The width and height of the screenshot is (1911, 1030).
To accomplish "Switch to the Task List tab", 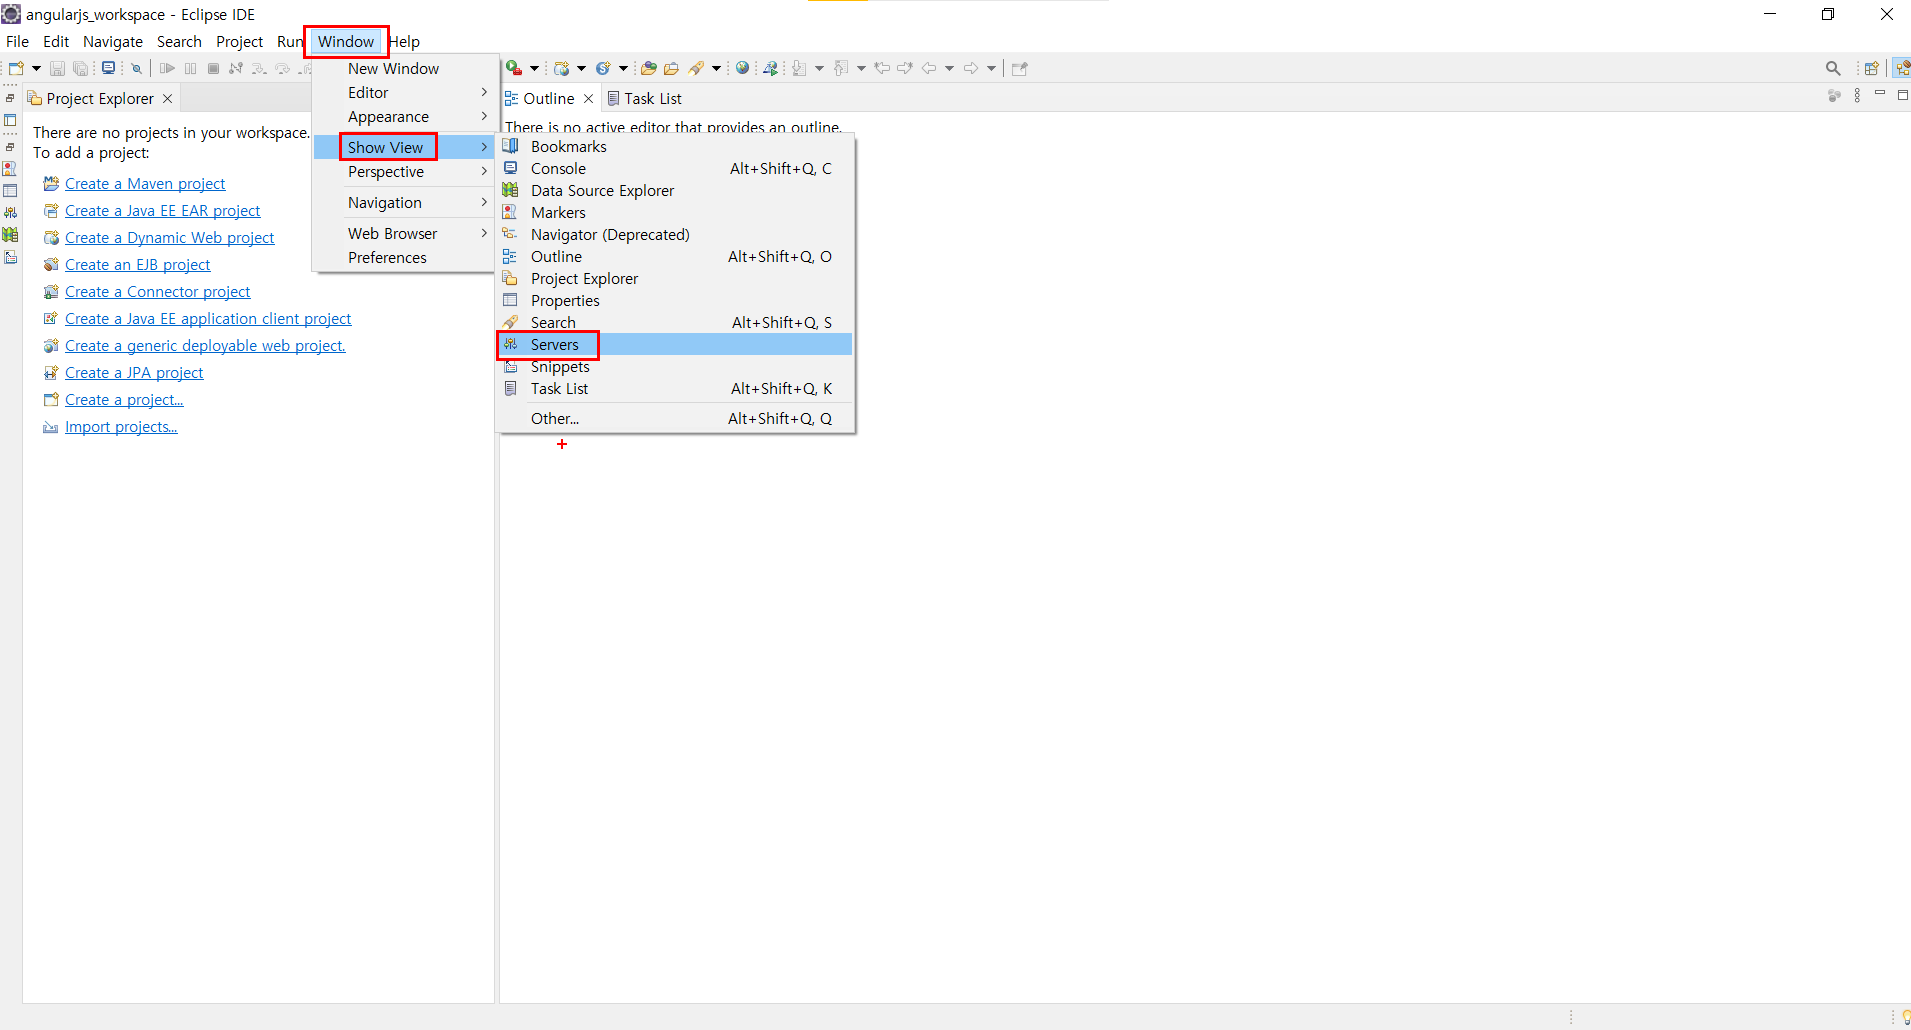I will tap(644, 98).
